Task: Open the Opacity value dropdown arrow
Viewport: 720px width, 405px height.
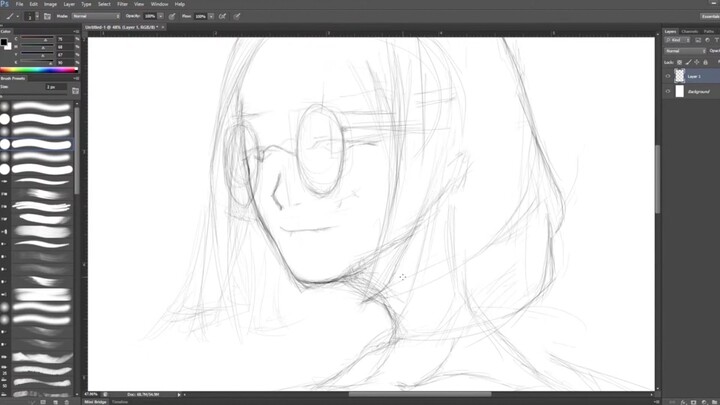Action: 161,16
